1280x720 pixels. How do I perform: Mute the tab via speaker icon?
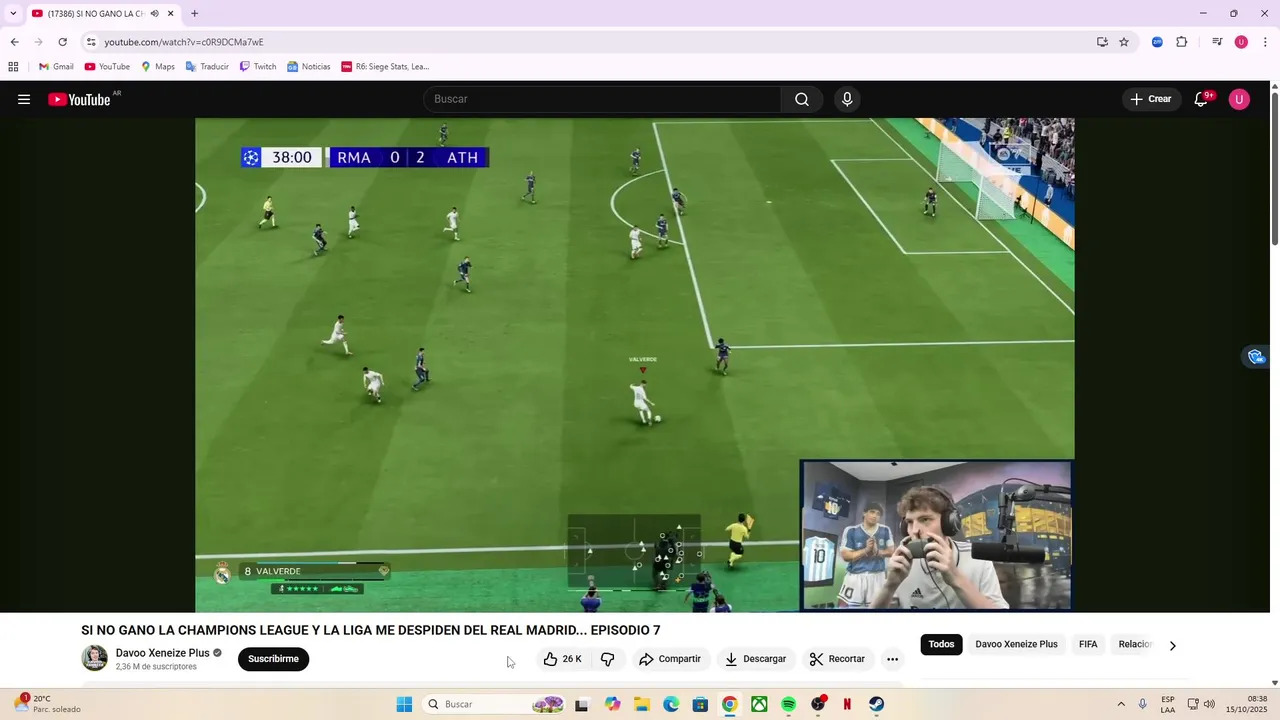click(155, 14)
